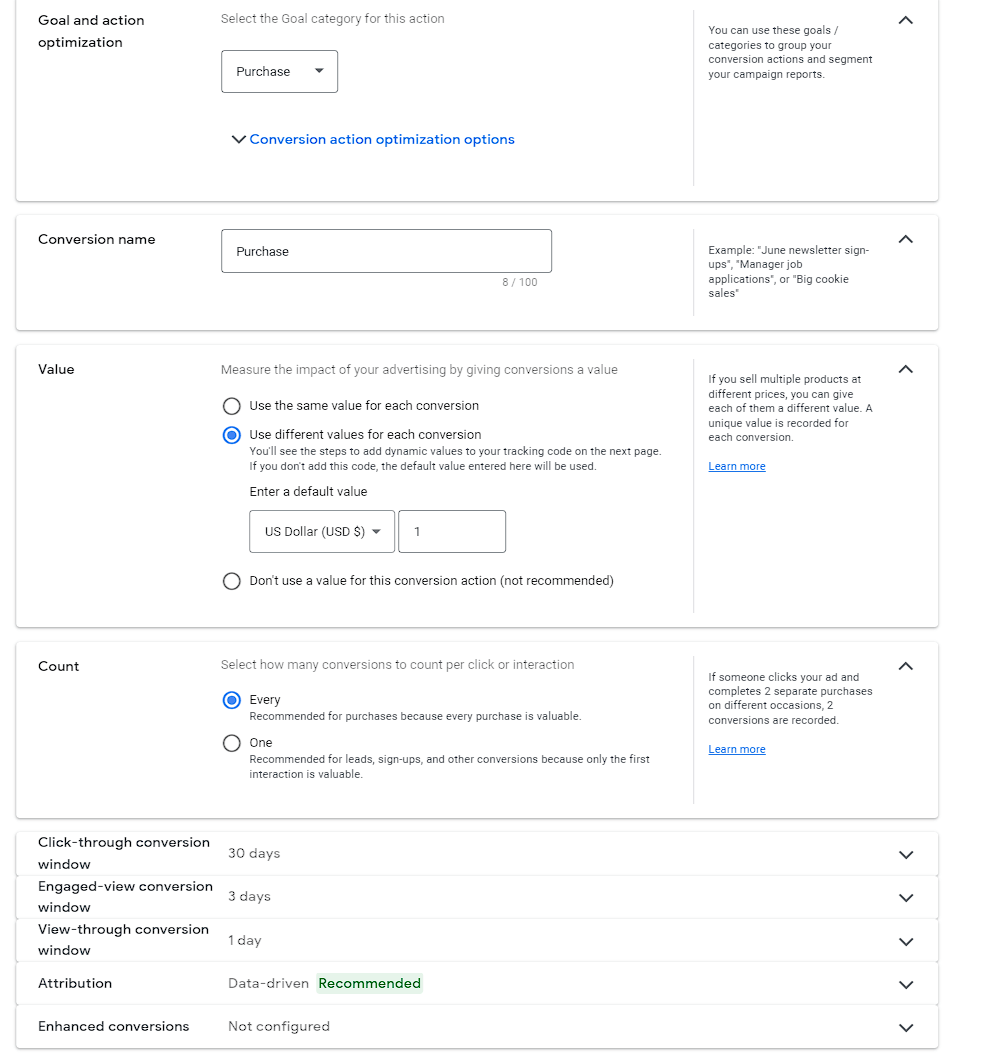The image size is (986, 1061).
Task: Expand Click-through conversion window settings
Action: pyautogui.click(x=905, y=855)
